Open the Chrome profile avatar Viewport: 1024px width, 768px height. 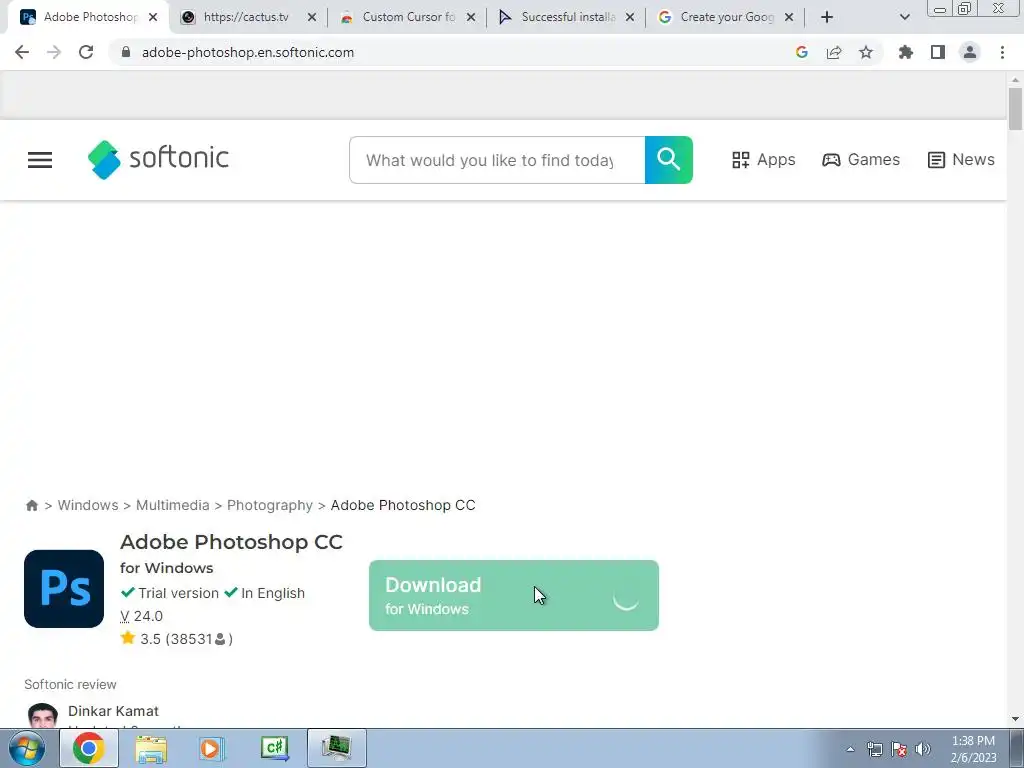coord(970,52)
